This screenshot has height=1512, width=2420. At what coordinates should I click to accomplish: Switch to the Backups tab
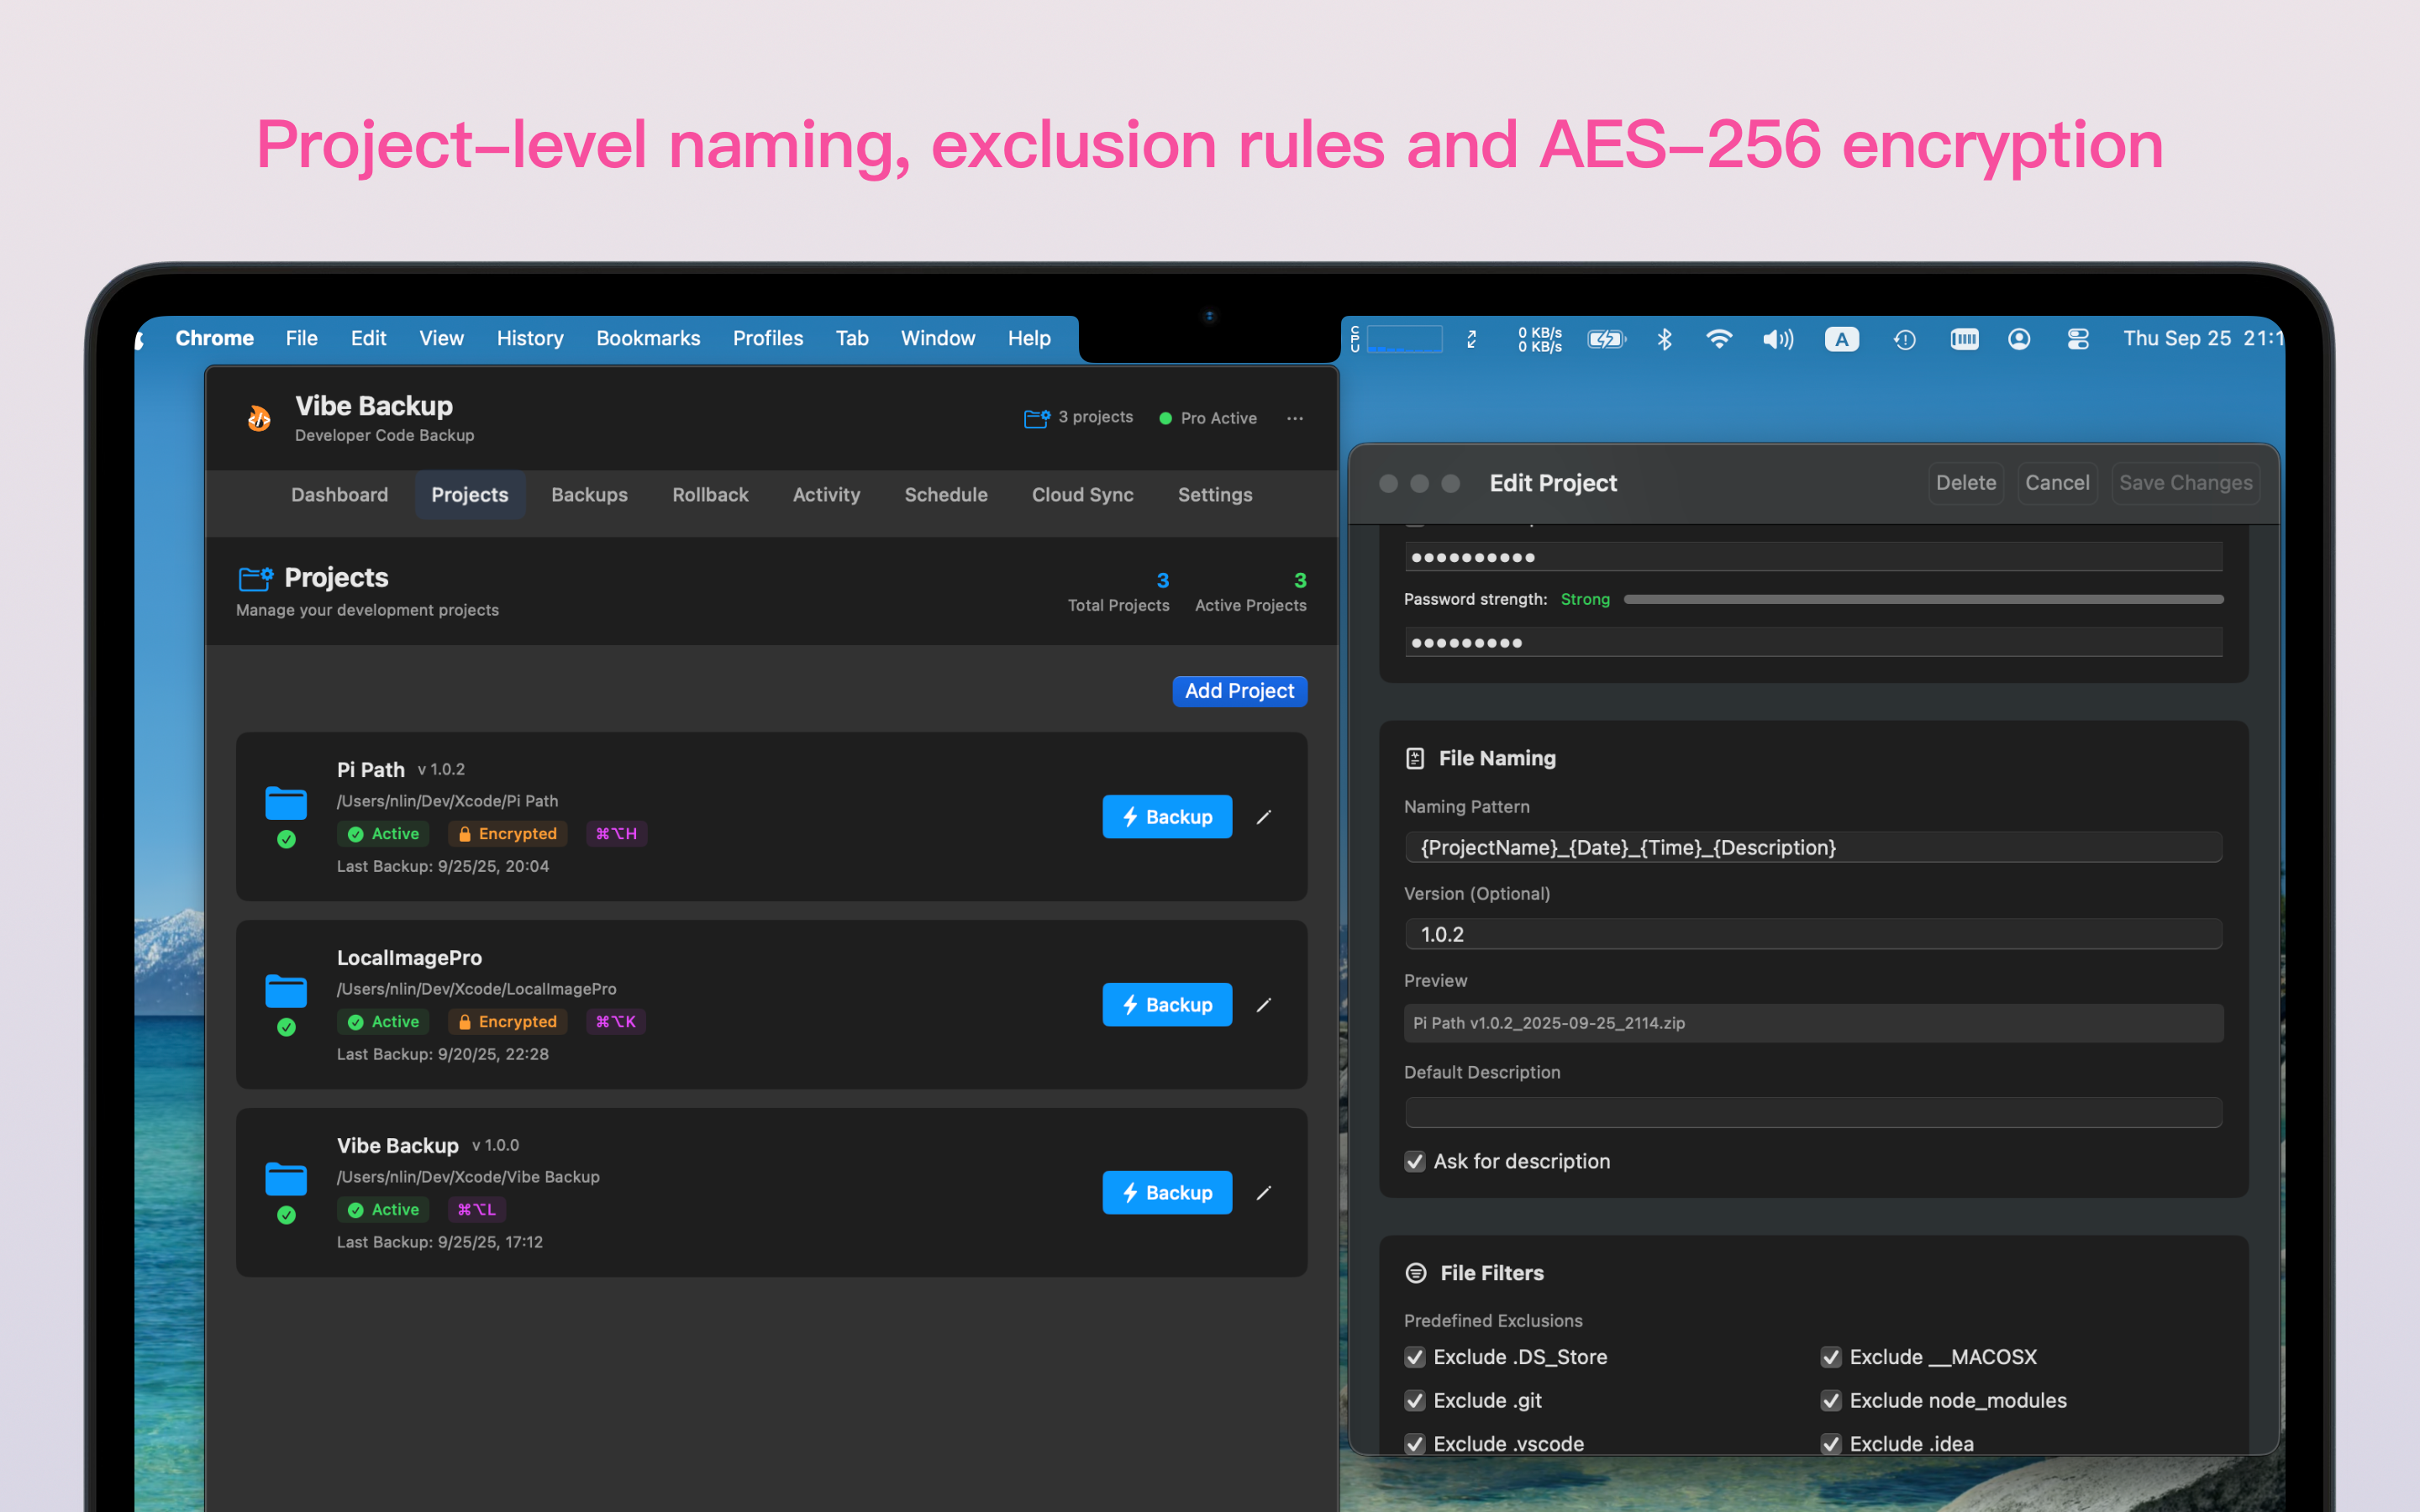coord(589,494)
